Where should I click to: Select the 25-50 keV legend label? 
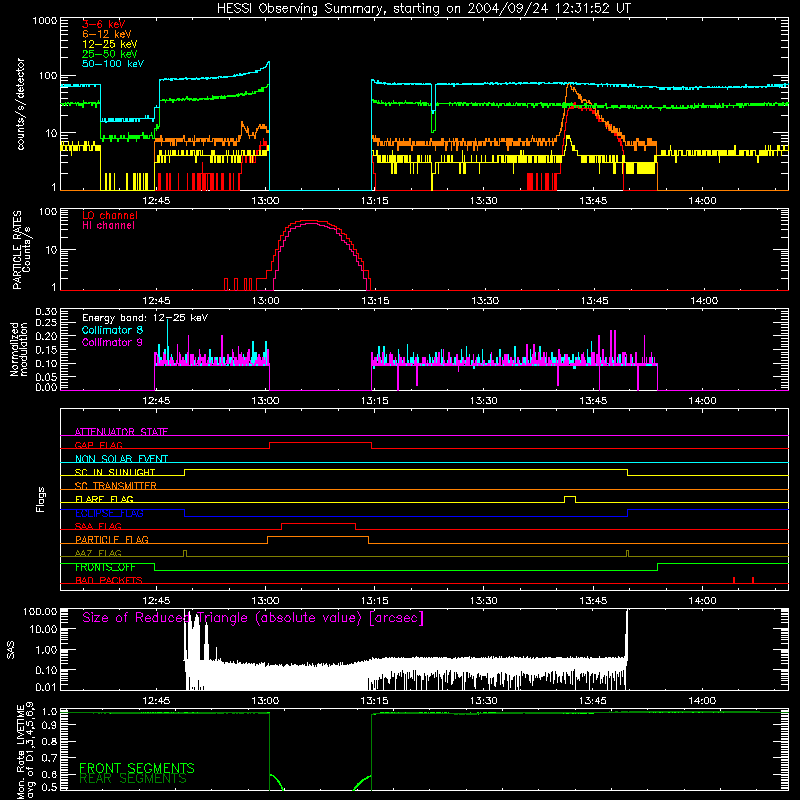(109, 54)
